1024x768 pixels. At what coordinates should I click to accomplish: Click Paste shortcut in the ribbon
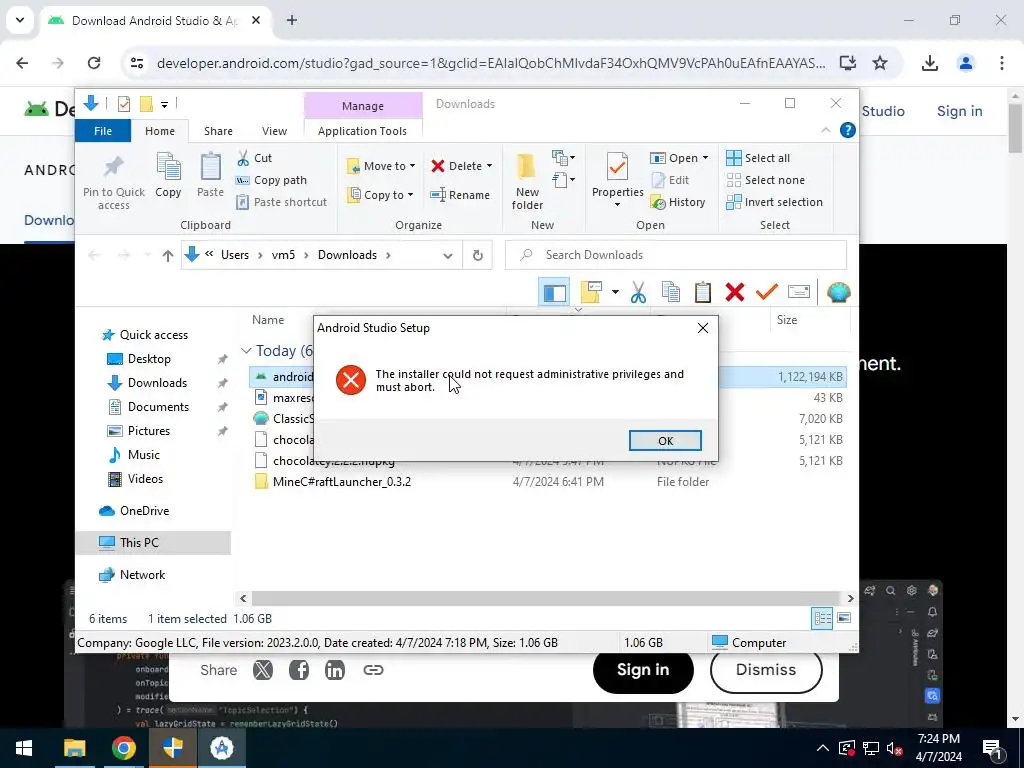(x=281, y=202)
